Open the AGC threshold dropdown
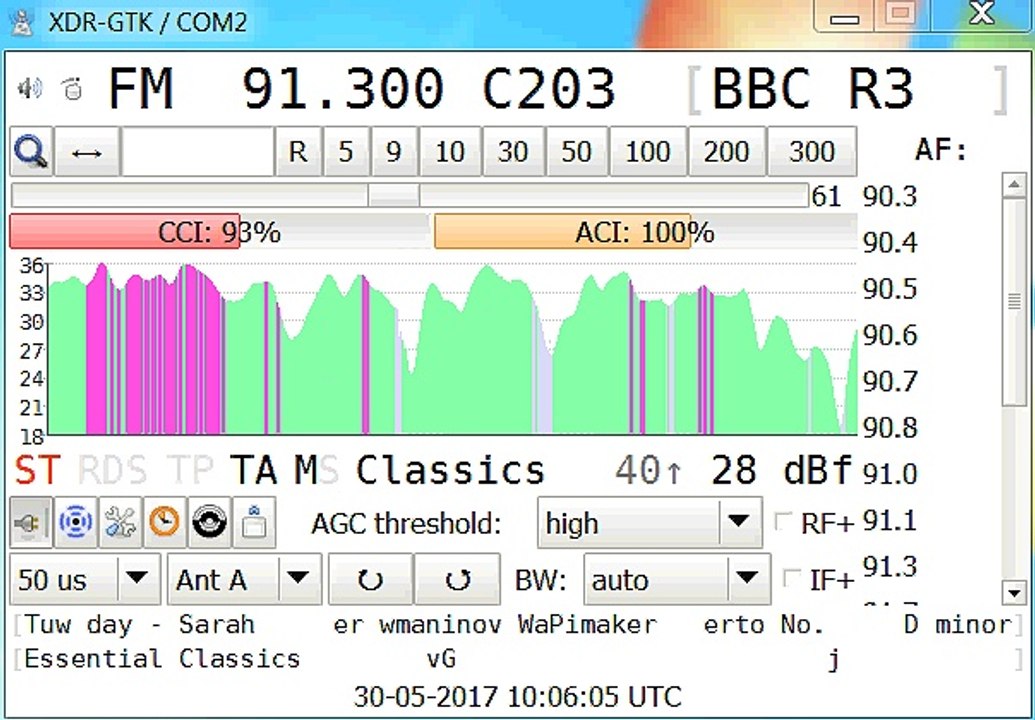The height and width of the screenshot is (720, 1035). coord(650,523)
